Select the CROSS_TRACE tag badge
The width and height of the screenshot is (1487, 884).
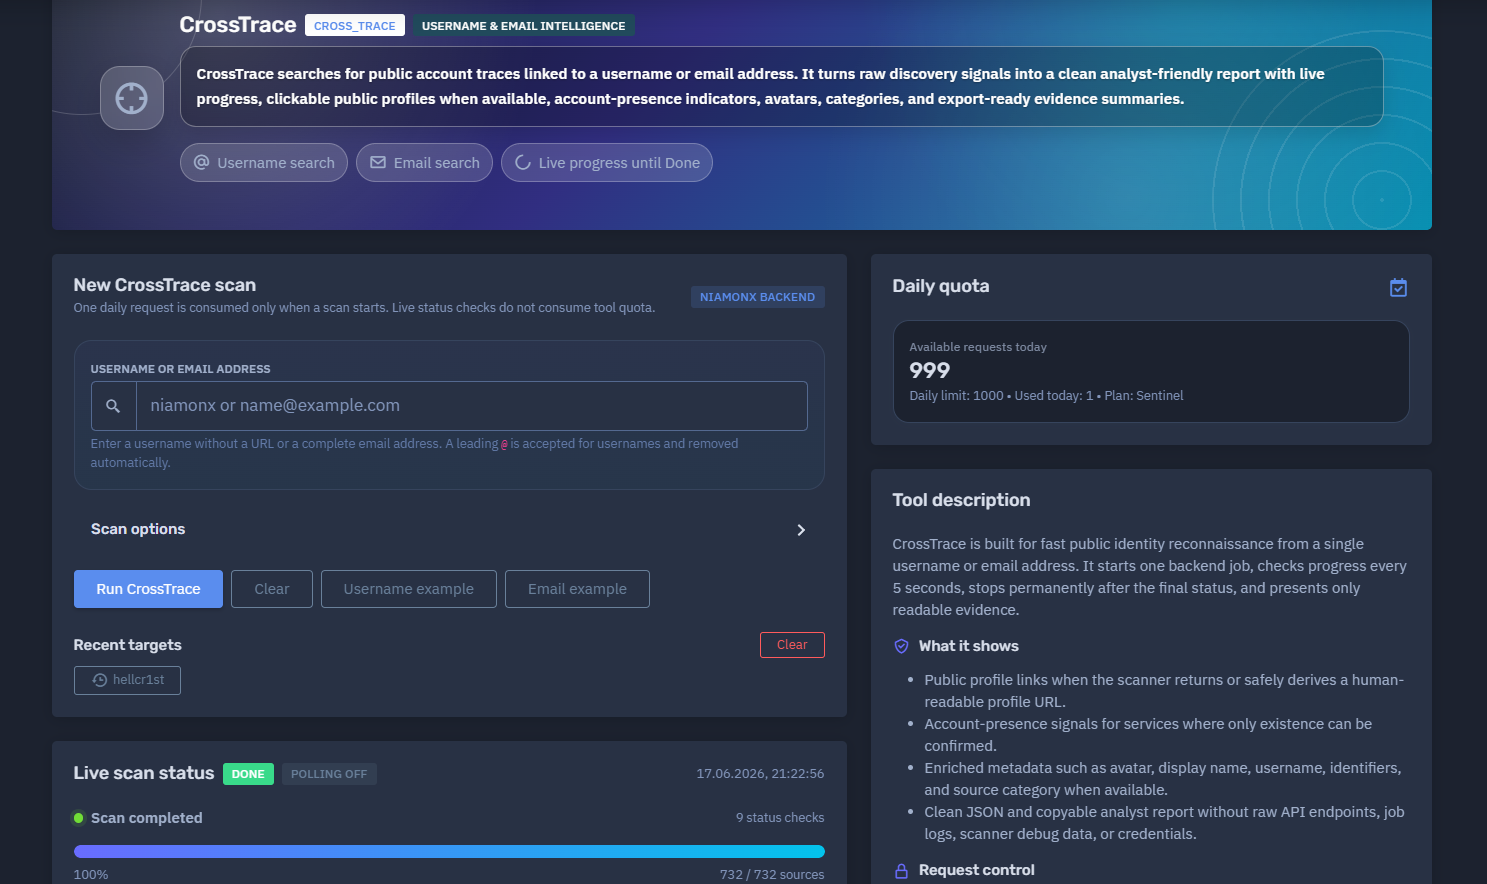coord(355,26)
